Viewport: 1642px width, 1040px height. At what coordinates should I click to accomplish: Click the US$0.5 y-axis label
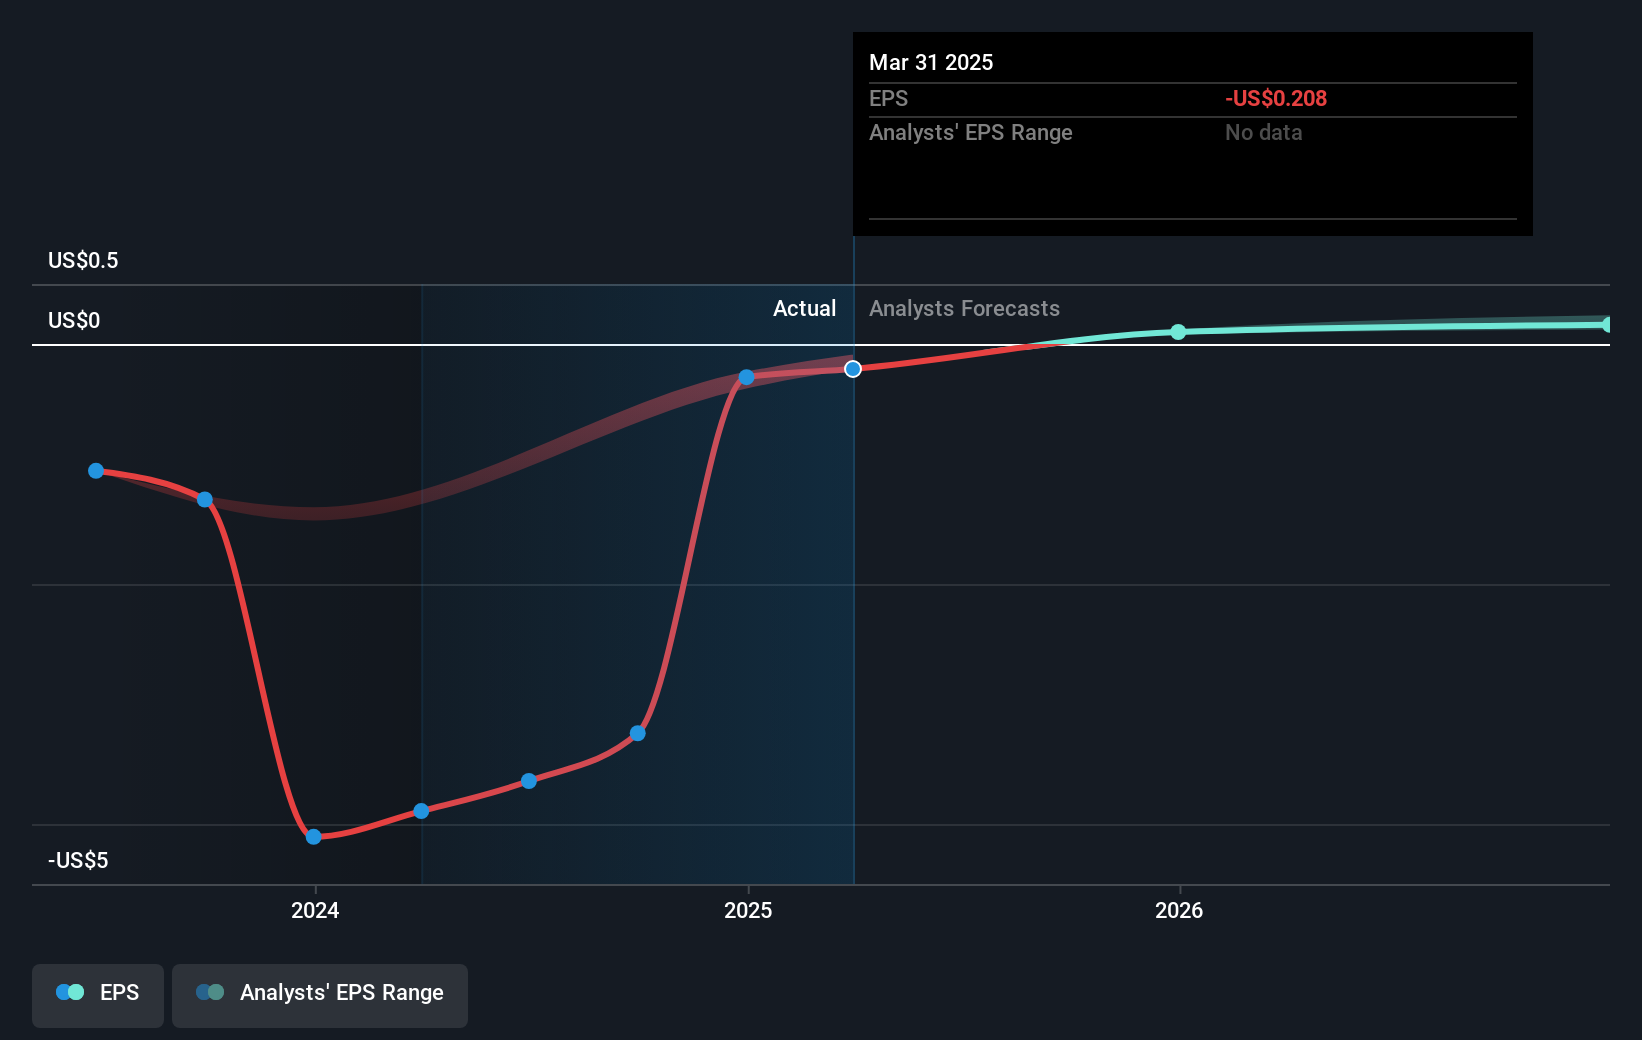click(x=83, y=260)
